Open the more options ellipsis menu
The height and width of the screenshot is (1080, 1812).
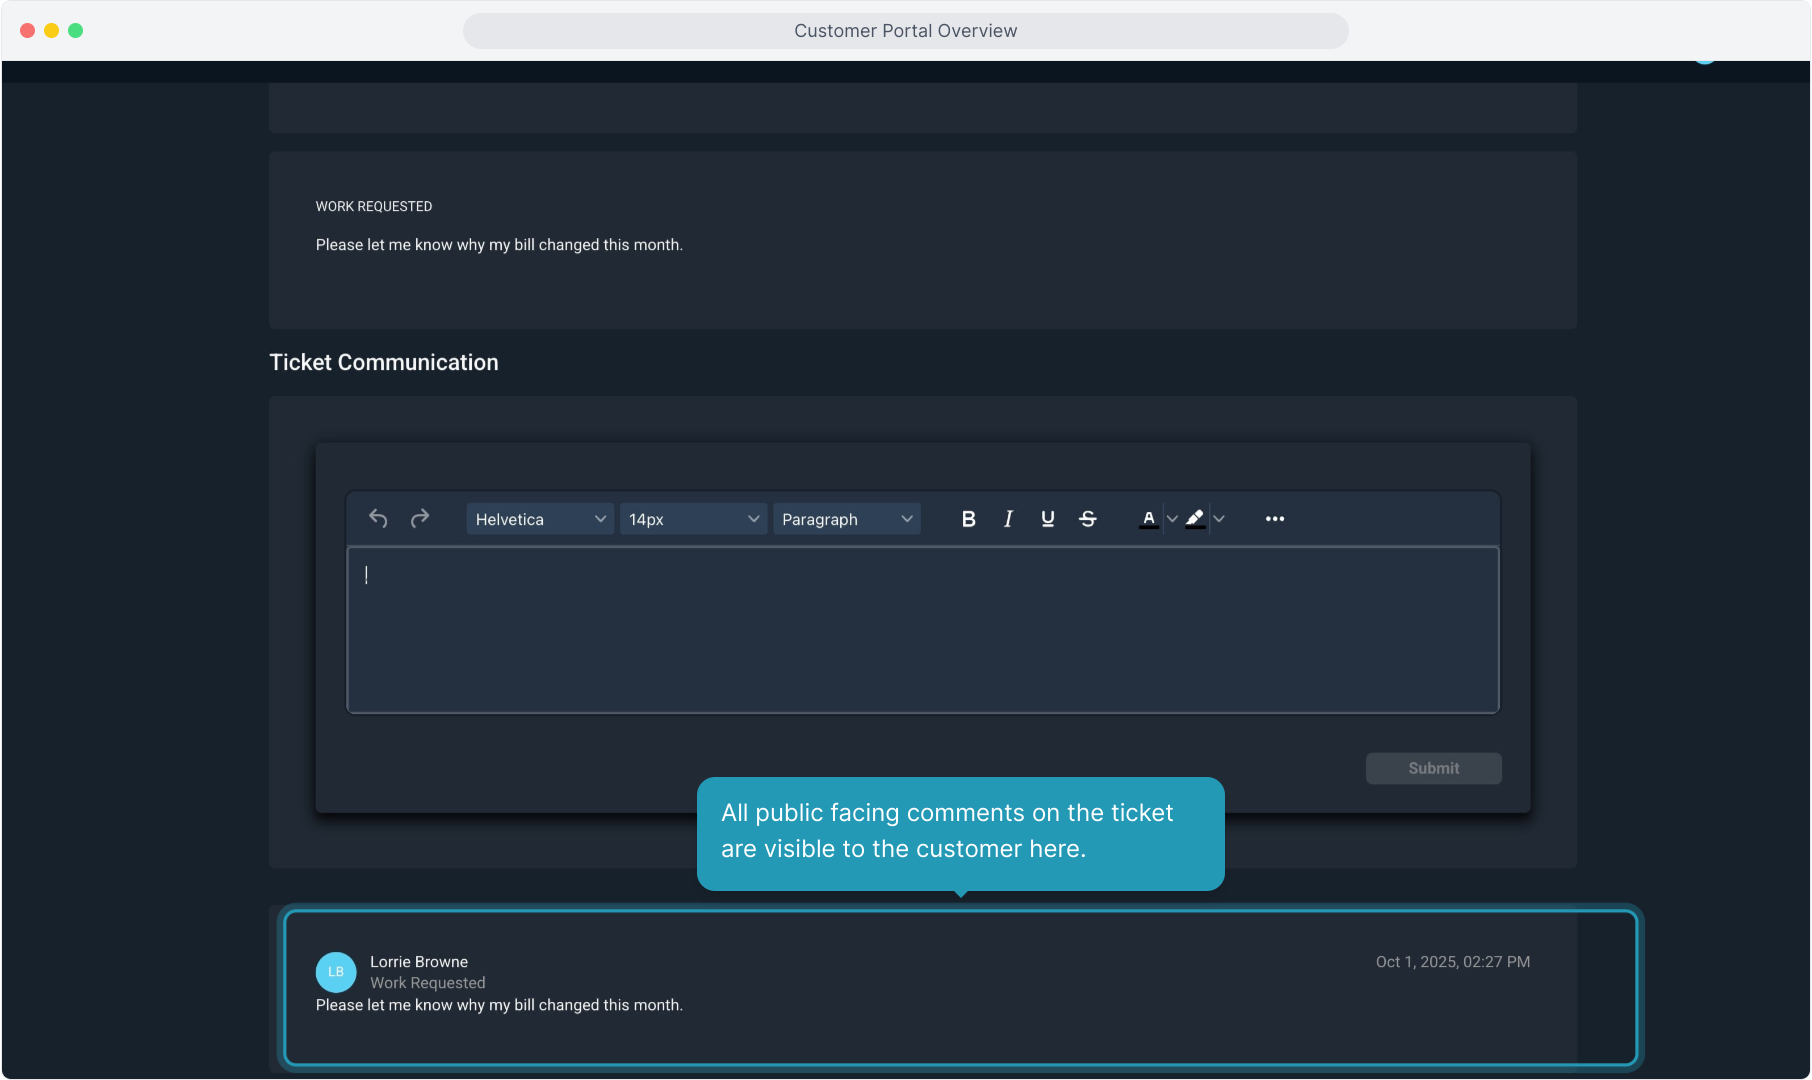1274,519
